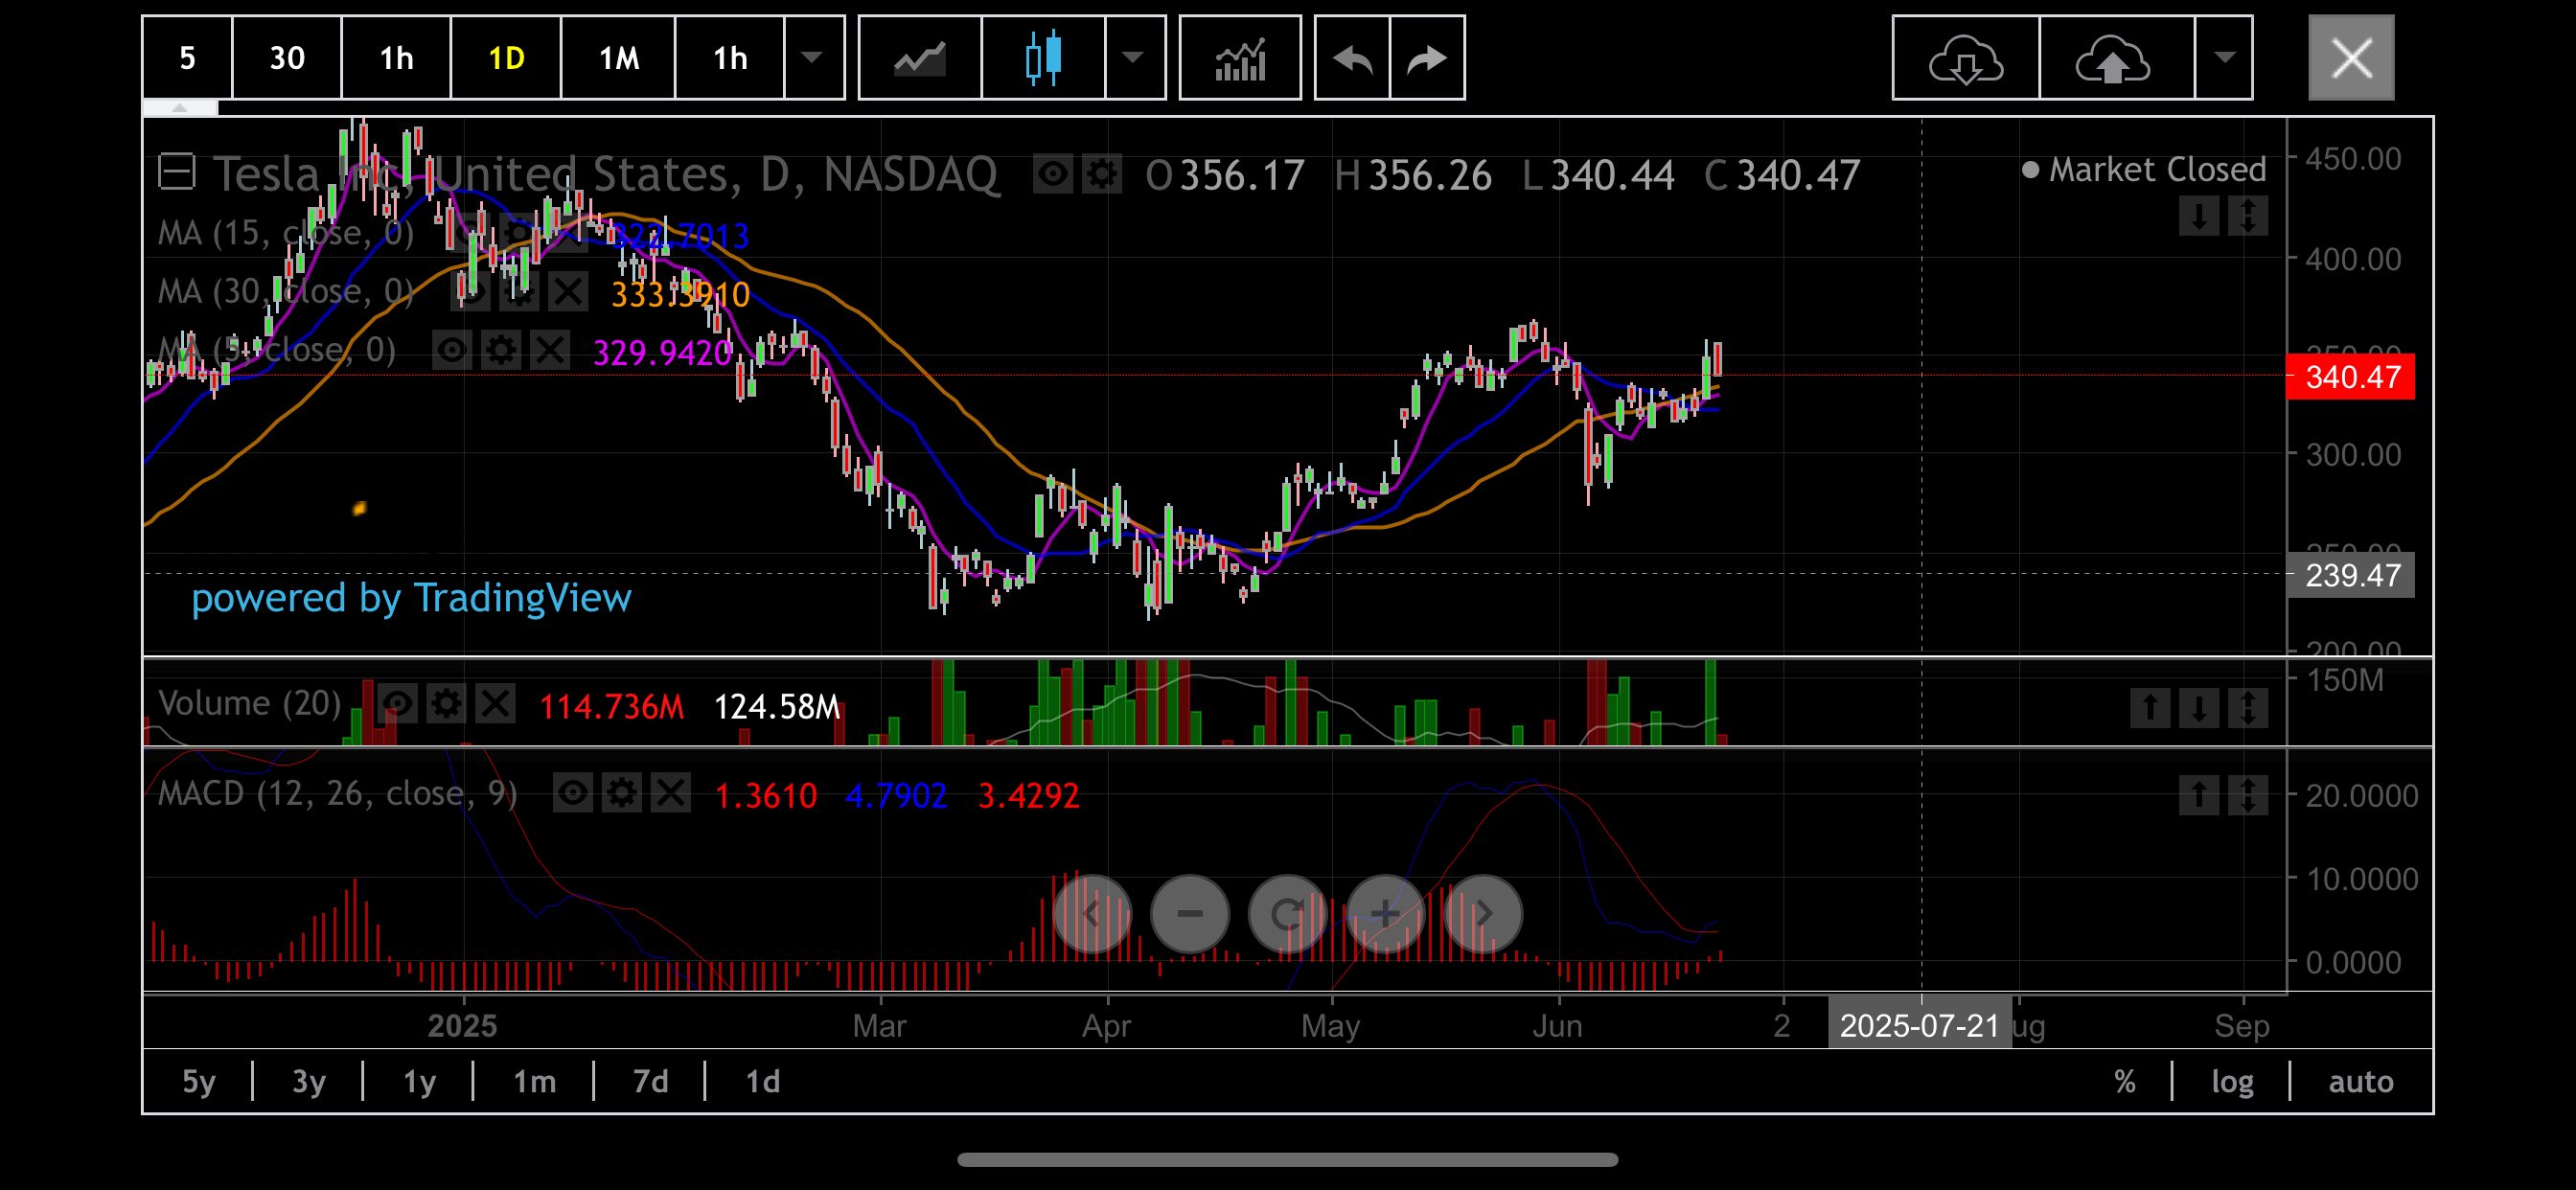
Task: Collapse toolbar with small up triangle
Action: [x=180, y=108]
